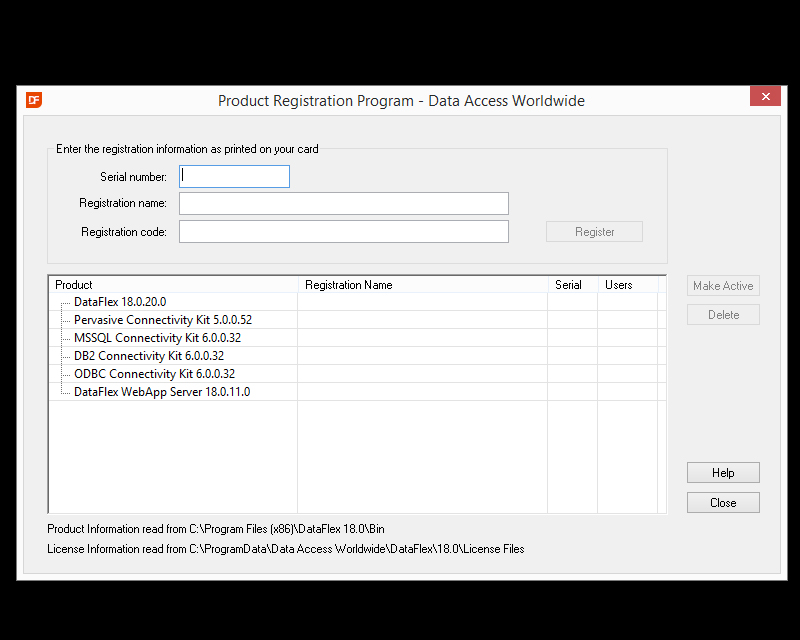The image size is (800, 640).
Task: Click the DataFlex DF logo icon in title bar
Action: click(x=34, y=100)
